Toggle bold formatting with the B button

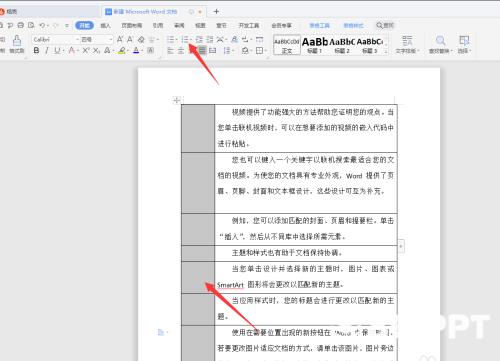tap(36, 51)
